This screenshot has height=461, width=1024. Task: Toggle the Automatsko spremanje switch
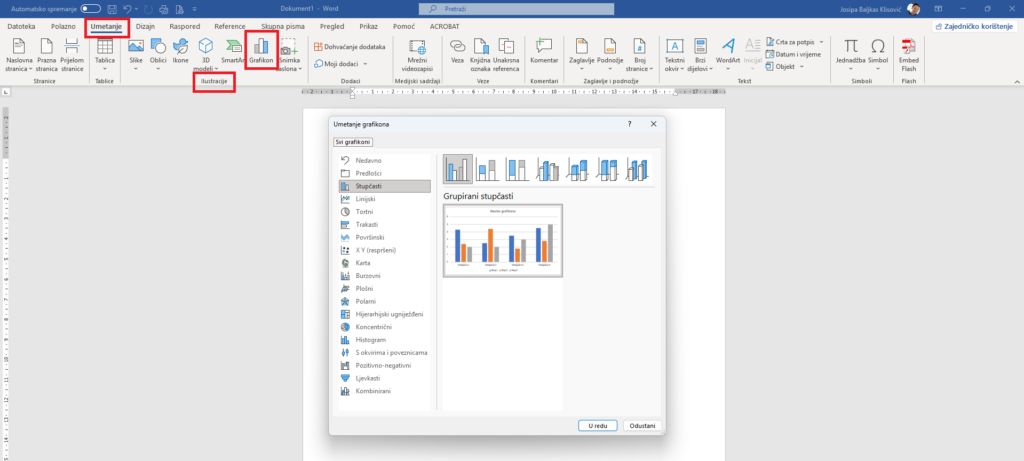(90, 8)
